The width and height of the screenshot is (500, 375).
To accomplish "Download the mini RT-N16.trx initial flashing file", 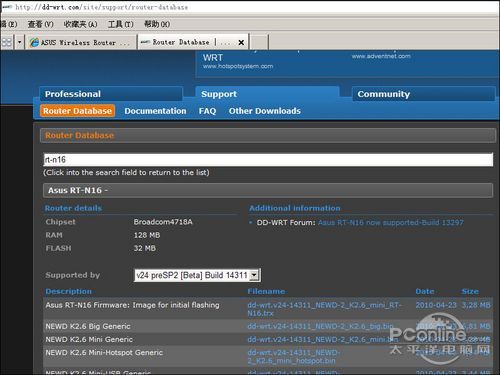I will click(x=325, y=309).
